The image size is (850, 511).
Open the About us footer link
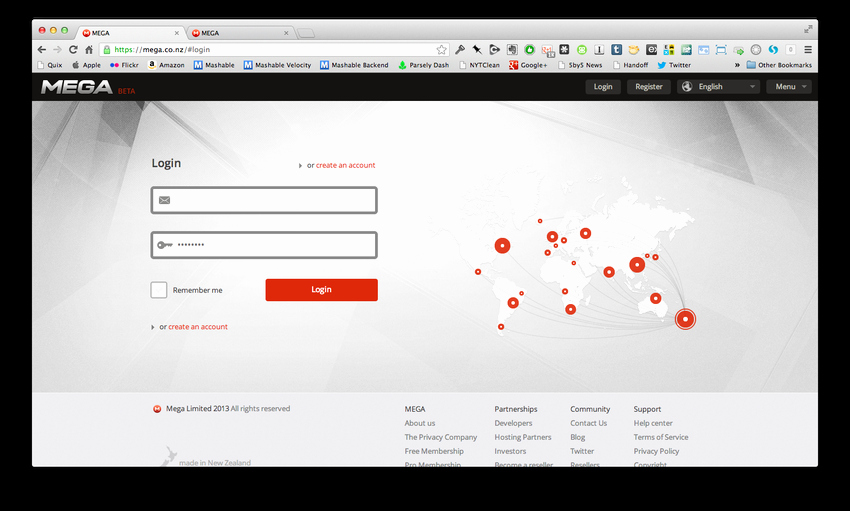(420, 423)
